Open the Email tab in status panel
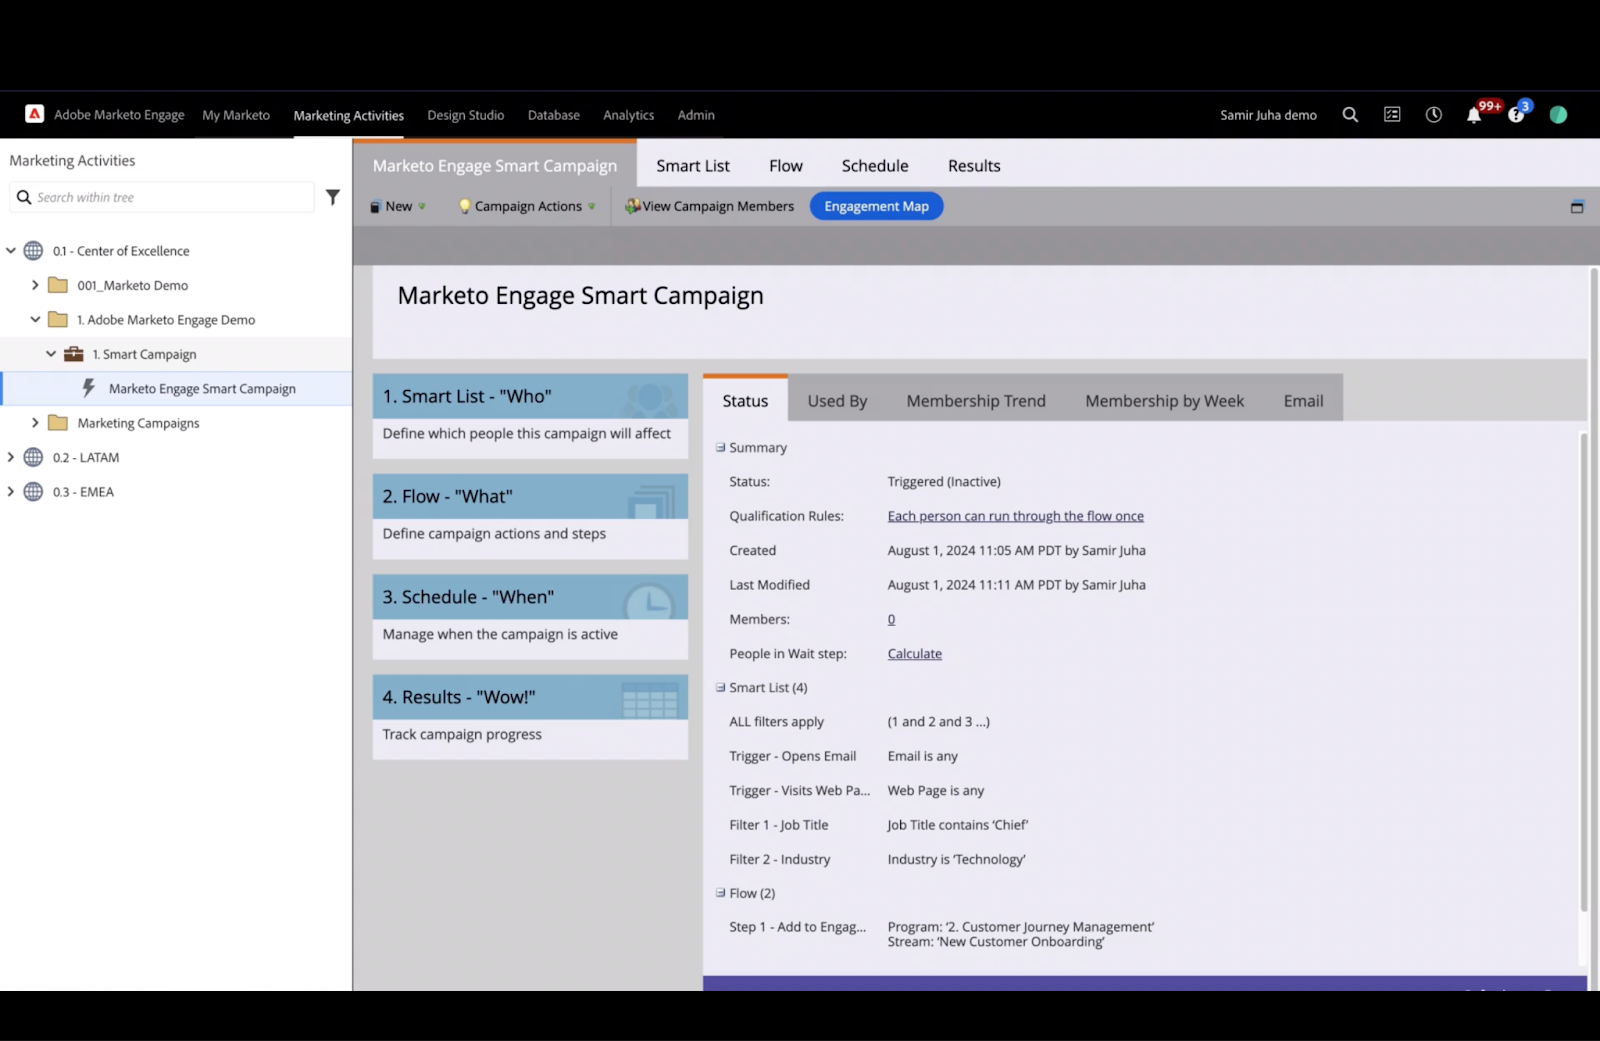 pyautogui.click(x=1303, y=400)
